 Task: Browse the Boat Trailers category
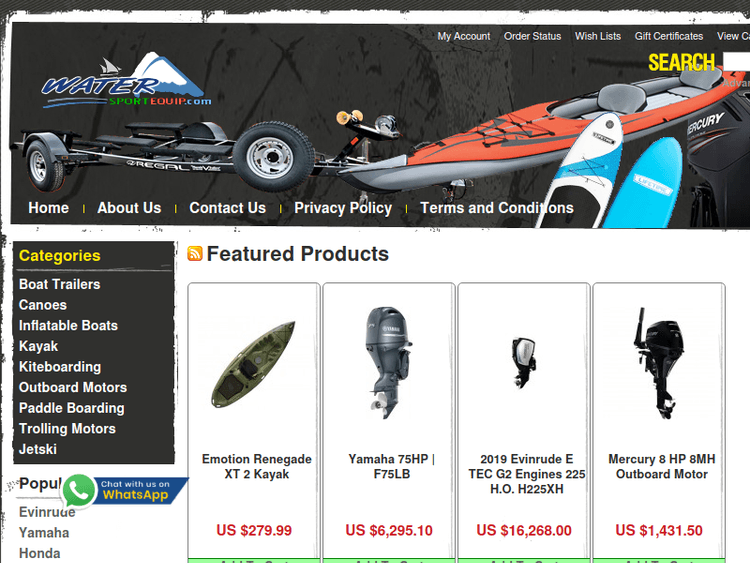point(60,284)
